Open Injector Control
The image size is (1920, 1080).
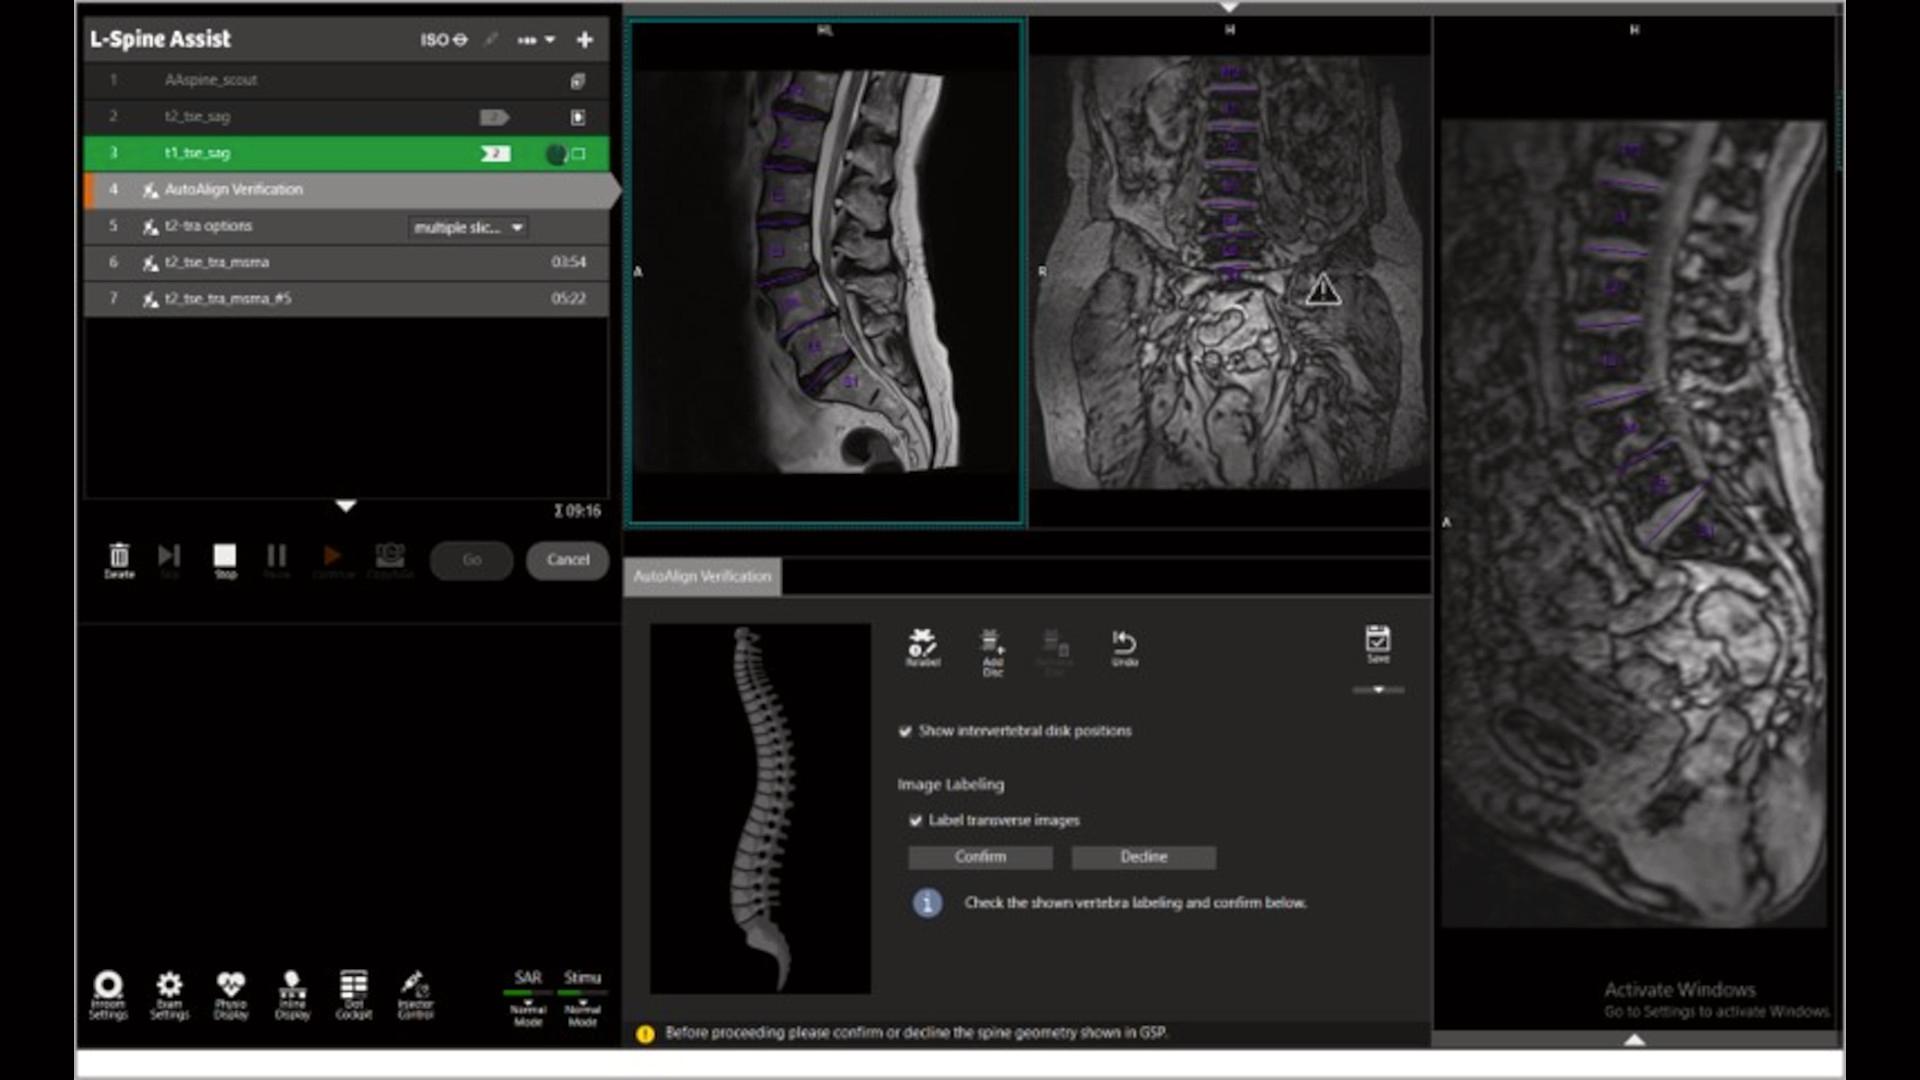[x=413, y=994]
